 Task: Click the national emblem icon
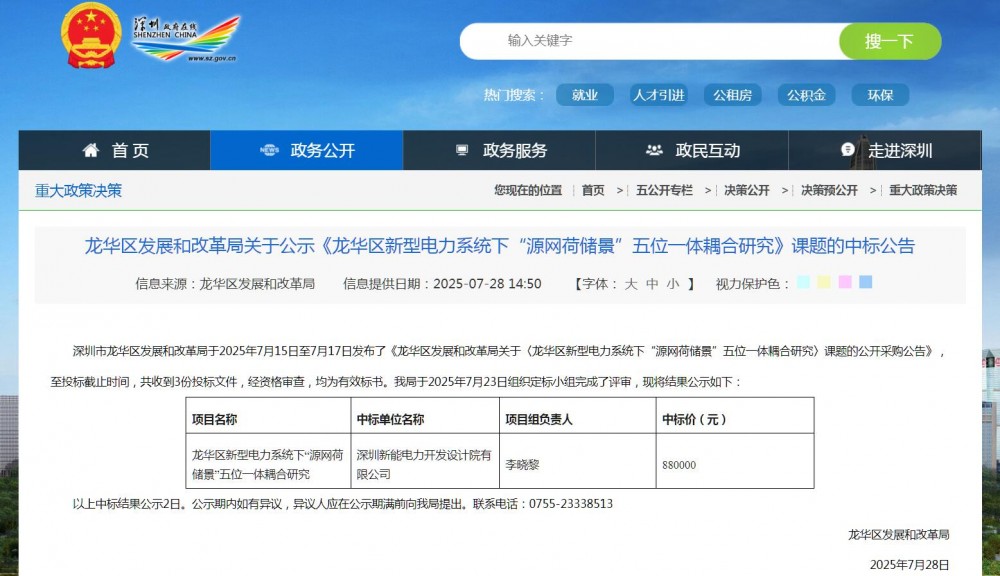pos(92,36)
